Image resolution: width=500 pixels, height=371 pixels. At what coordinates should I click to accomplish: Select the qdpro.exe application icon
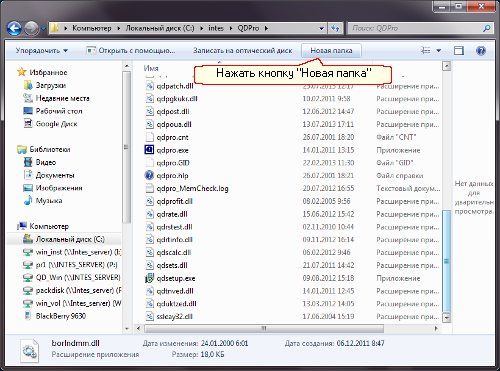pyautogui.click(x=149, y=150)
